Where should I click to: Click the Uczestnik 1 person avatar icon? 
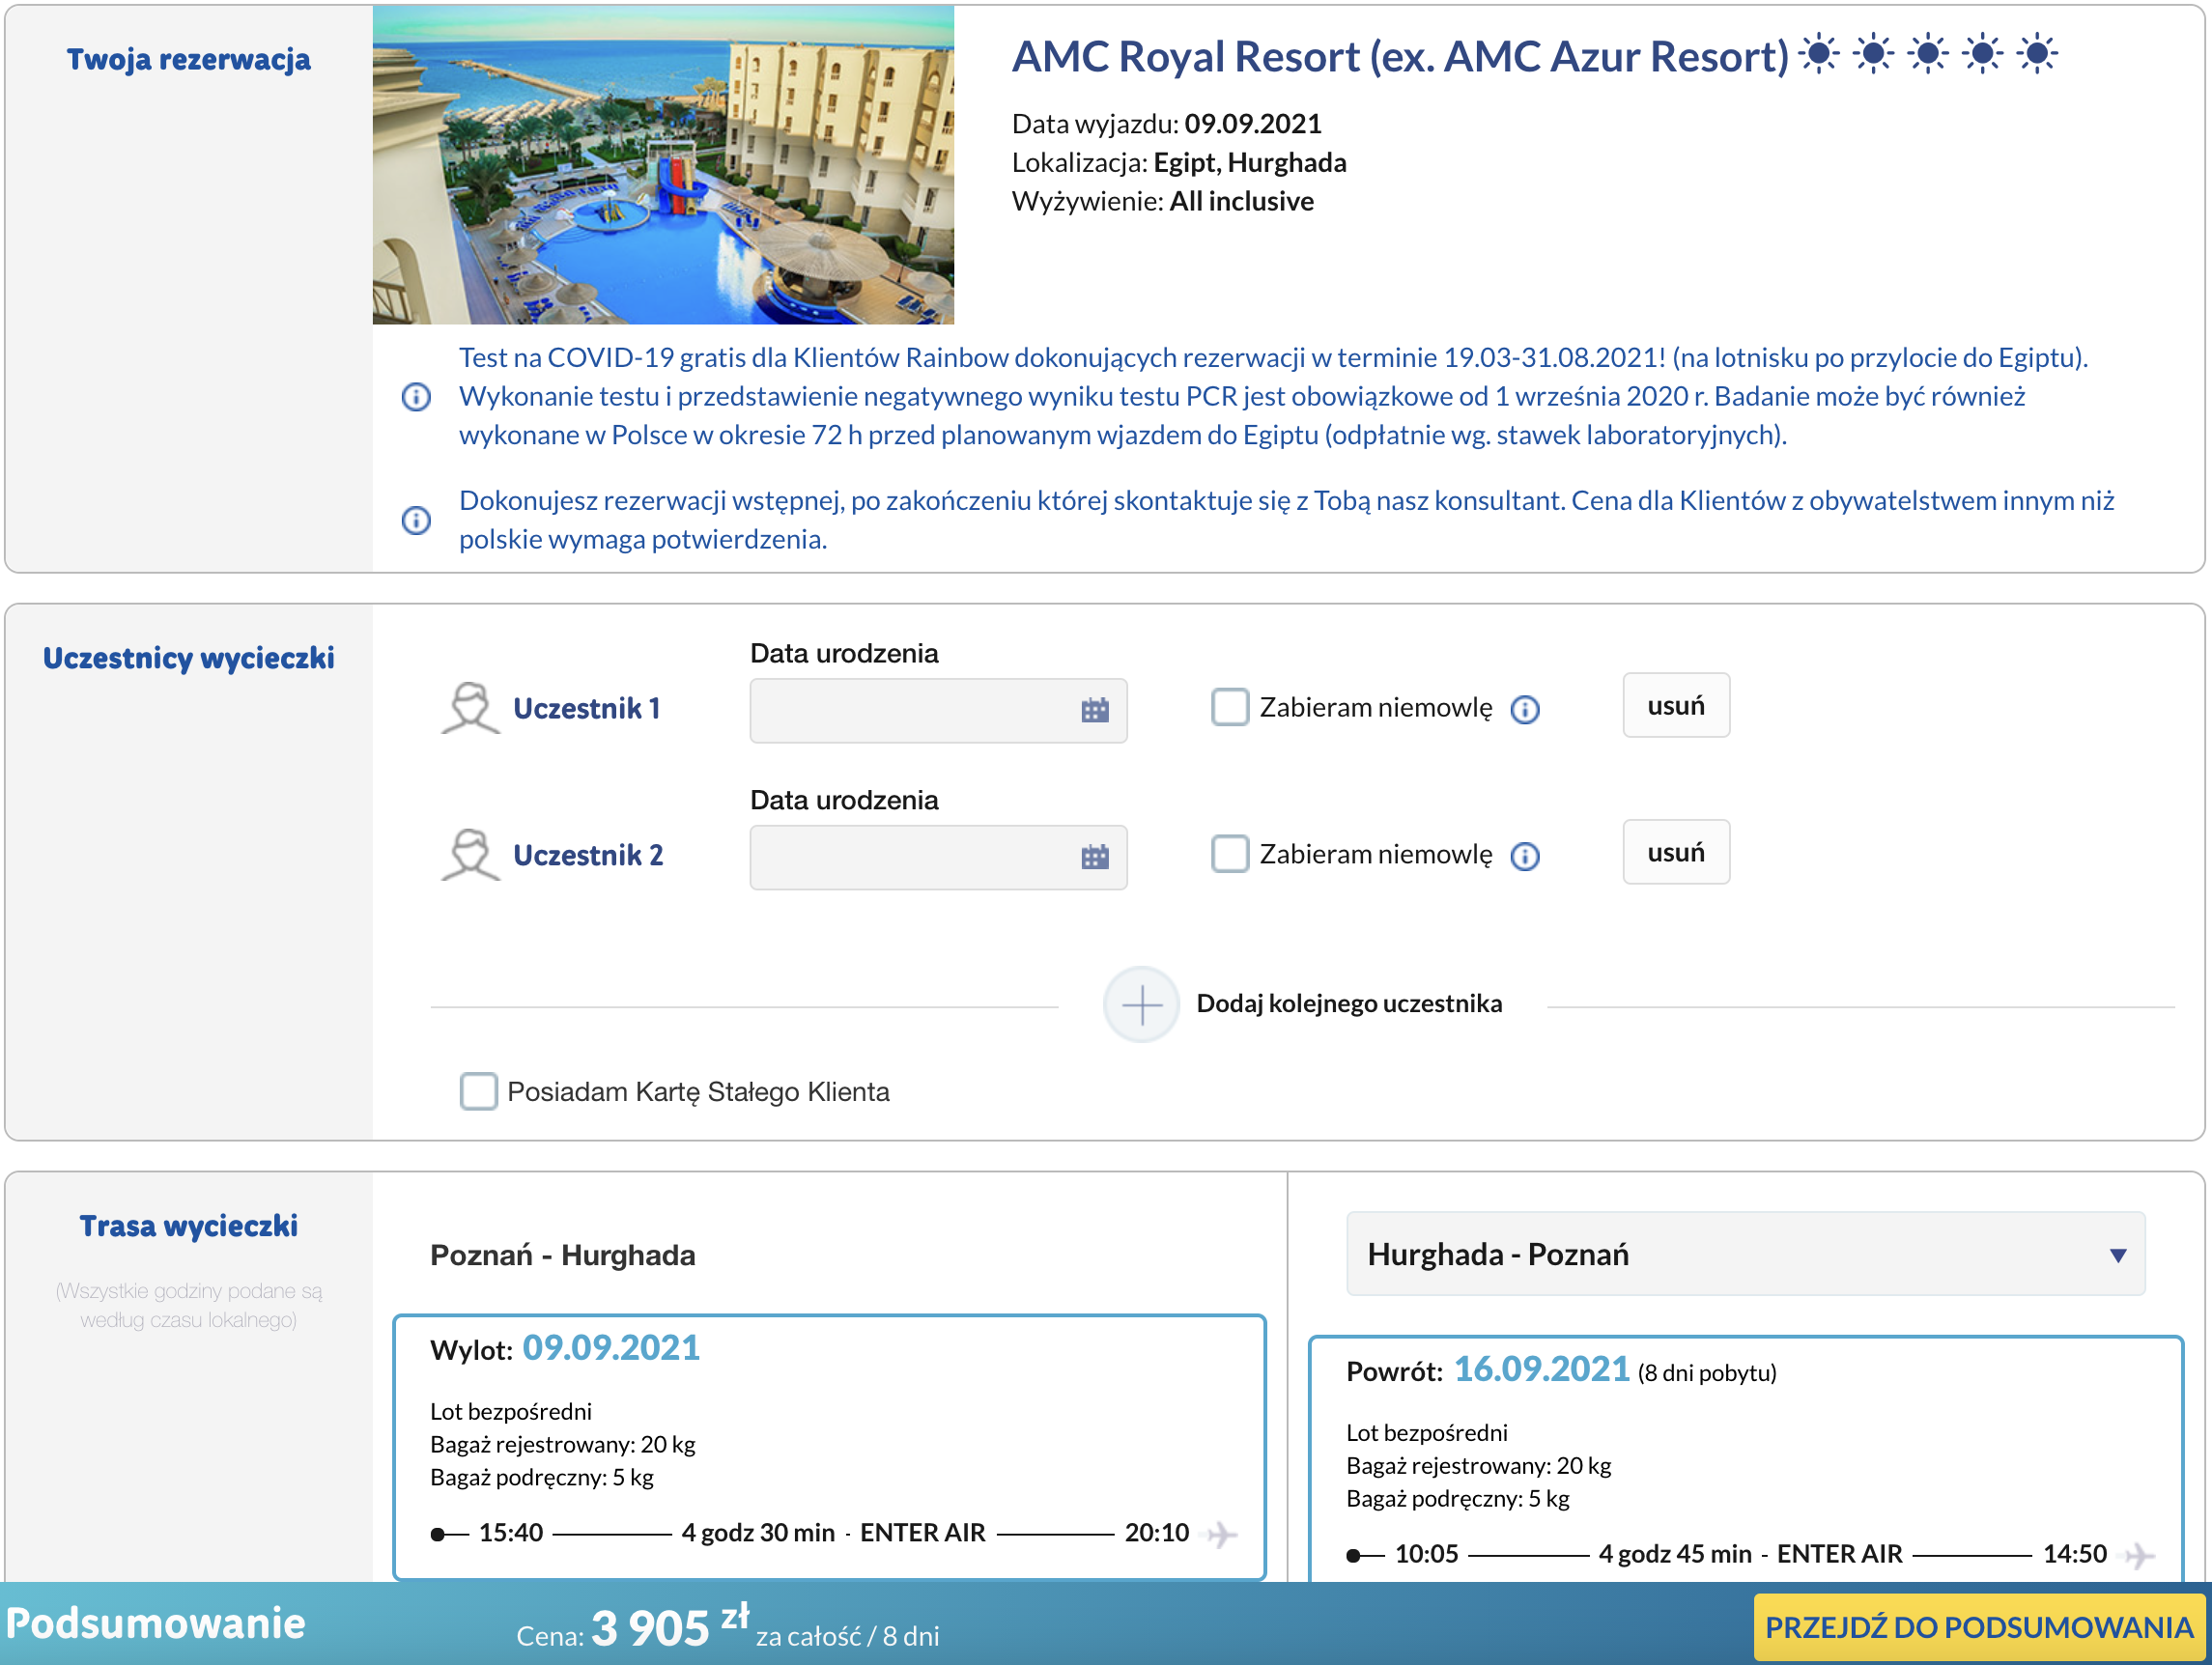point(470,708)
